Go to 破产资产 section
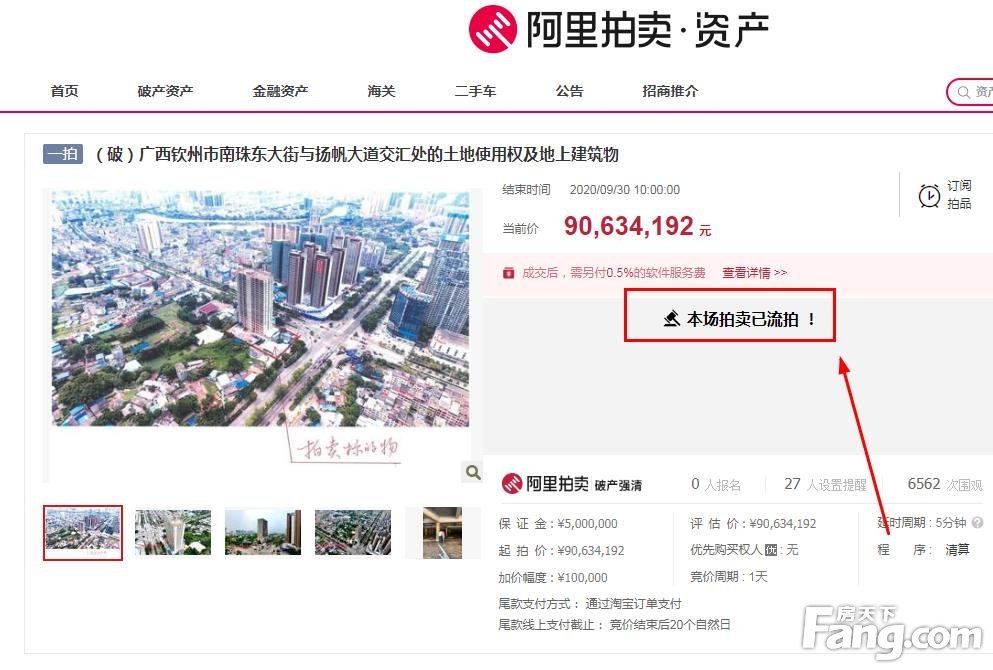The height and width of the screenshot is (670, 993). pyautogui.click(x=165, y=91)
